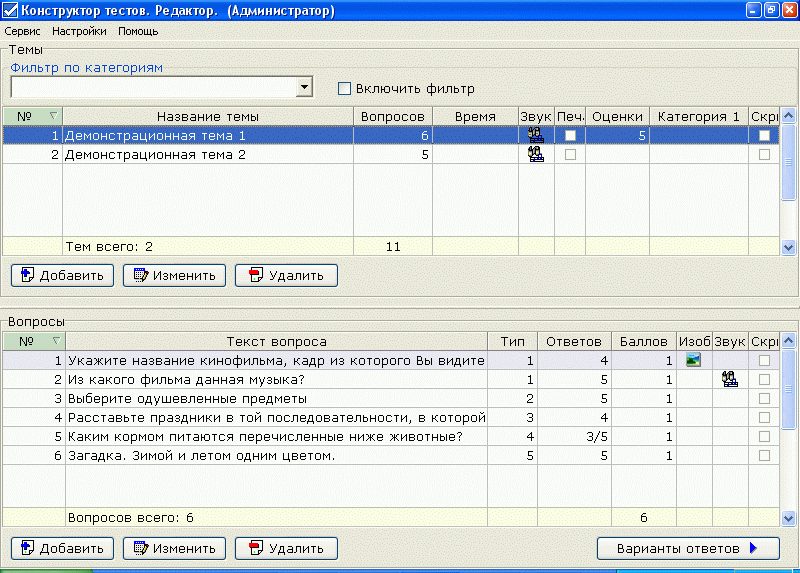The width and height of the screenshot is (800, 573).
Task: Click sort arrow in questions № column header
Action: (53, 341)
